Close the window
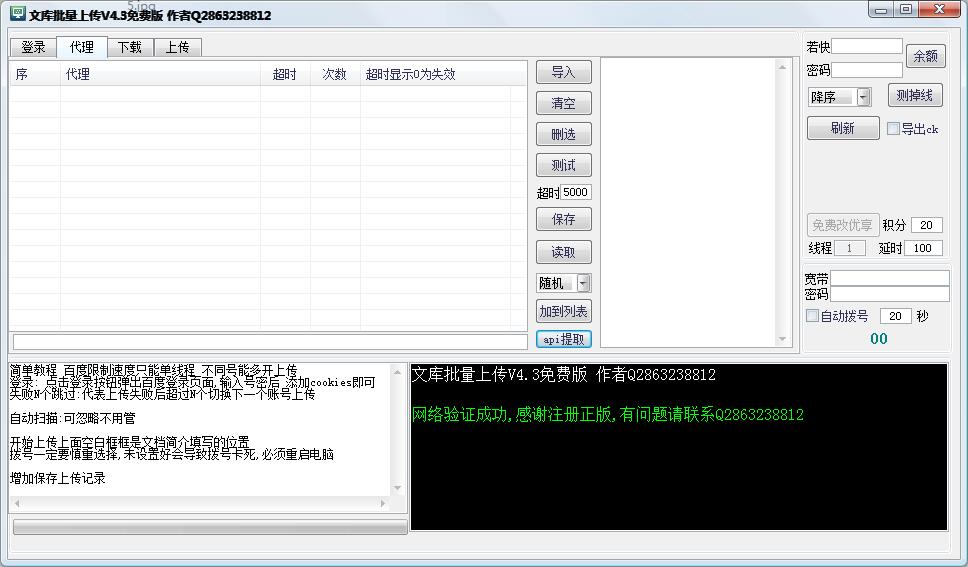This screenshot has width=968, height=567. click(940, 9)
